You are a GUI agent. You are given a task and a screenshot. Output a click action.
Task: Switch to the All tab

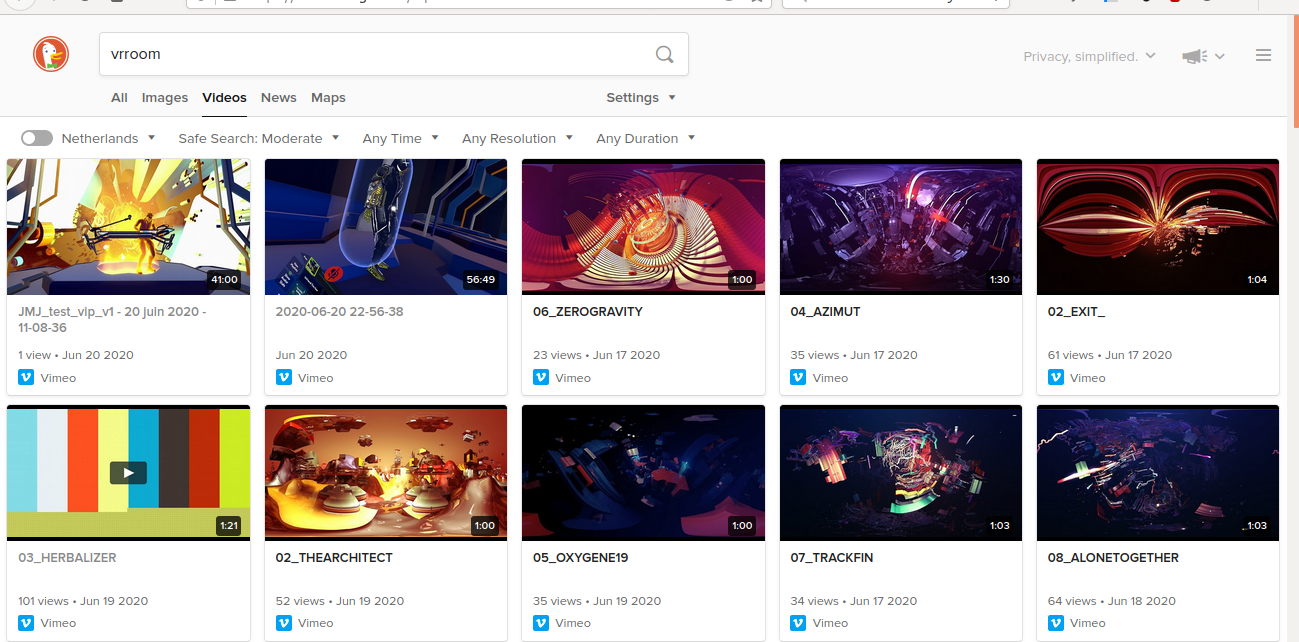click(119, 97)
